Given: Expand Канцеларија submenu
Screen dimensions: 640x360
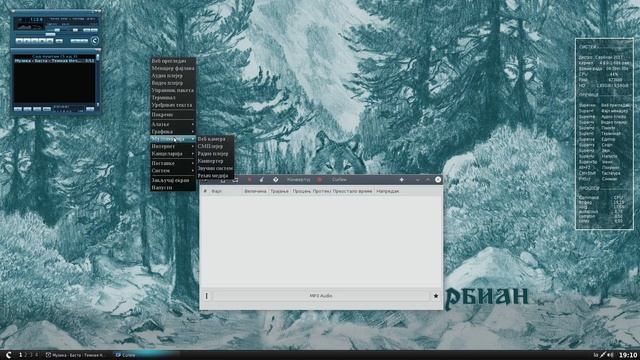Looking at the screenshot, I should click(x=173, y=154).
